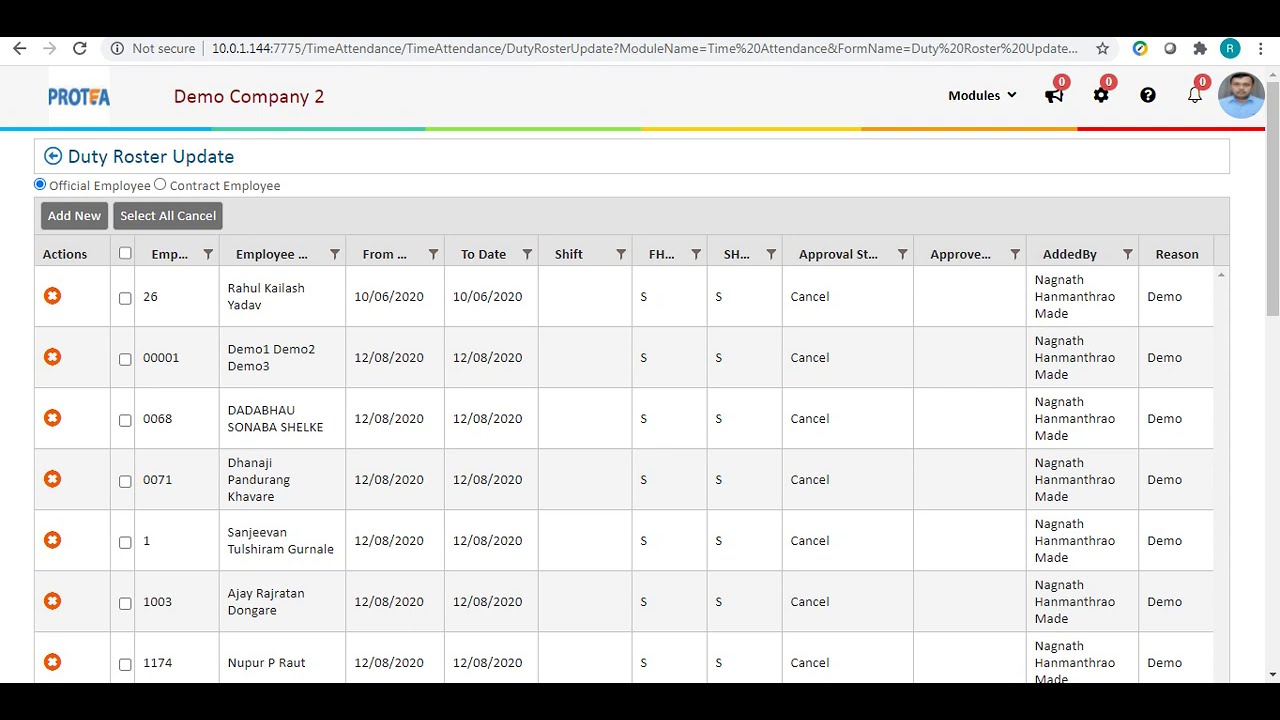1280x720 pixels.
Task: Click the cancel icon in the Dhanaji Pandurang Khavare row
Action: pos(52,479)
